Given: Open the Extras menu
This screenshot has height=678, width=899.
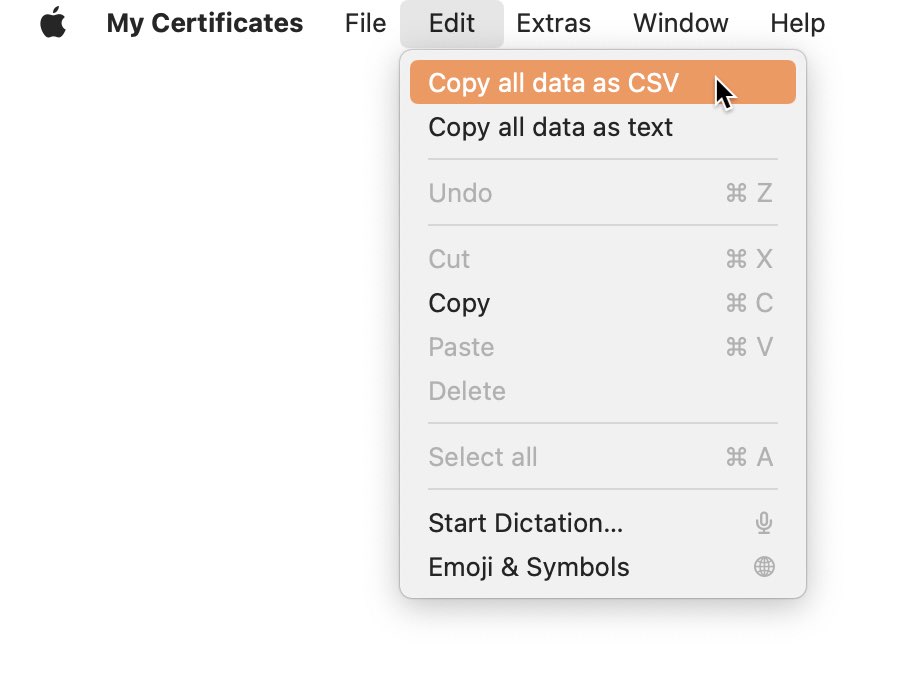Looking at the screenshot, I should [553, 23].
